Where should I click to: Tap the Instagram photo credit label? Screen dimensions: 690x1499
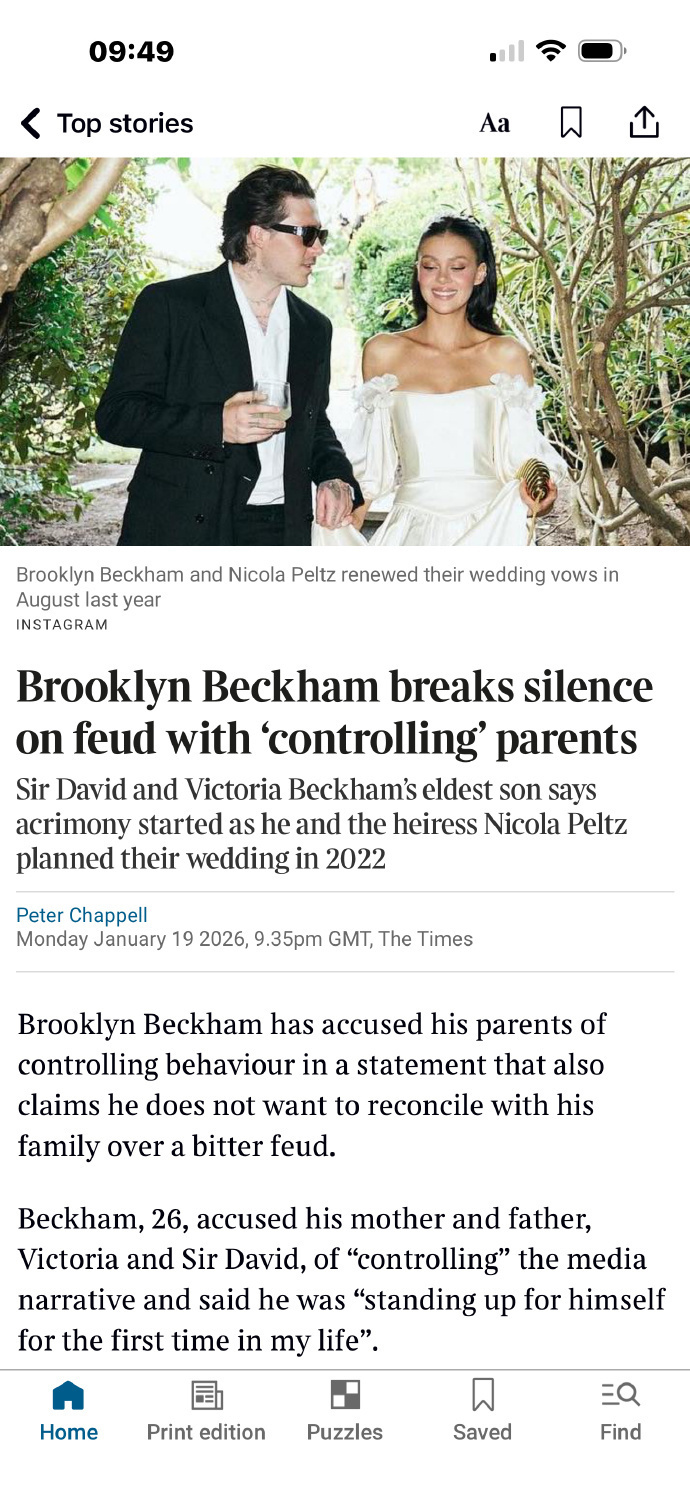click(x=62, y=625)
